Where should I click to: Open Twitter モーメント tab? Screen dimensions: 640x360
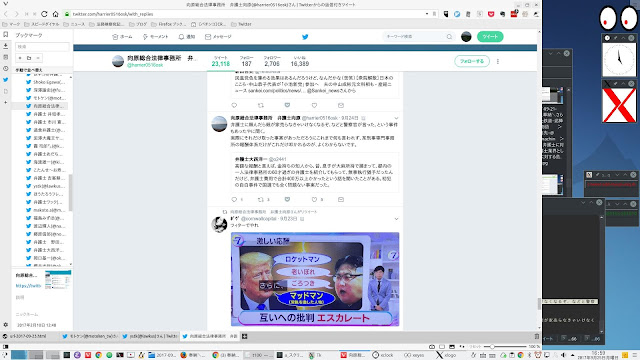tap(155, 37)
